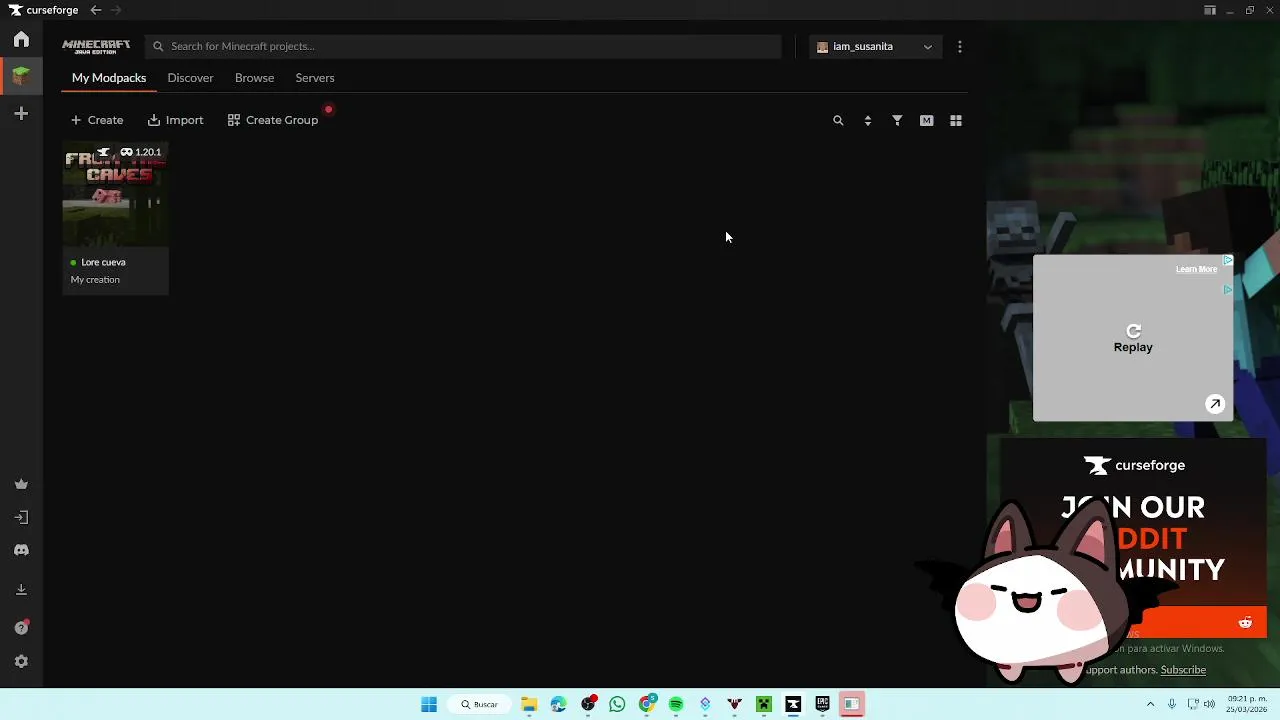Open the My Modpacks tab
Viewport: 1280px width, 720px height.
point(109,78)
